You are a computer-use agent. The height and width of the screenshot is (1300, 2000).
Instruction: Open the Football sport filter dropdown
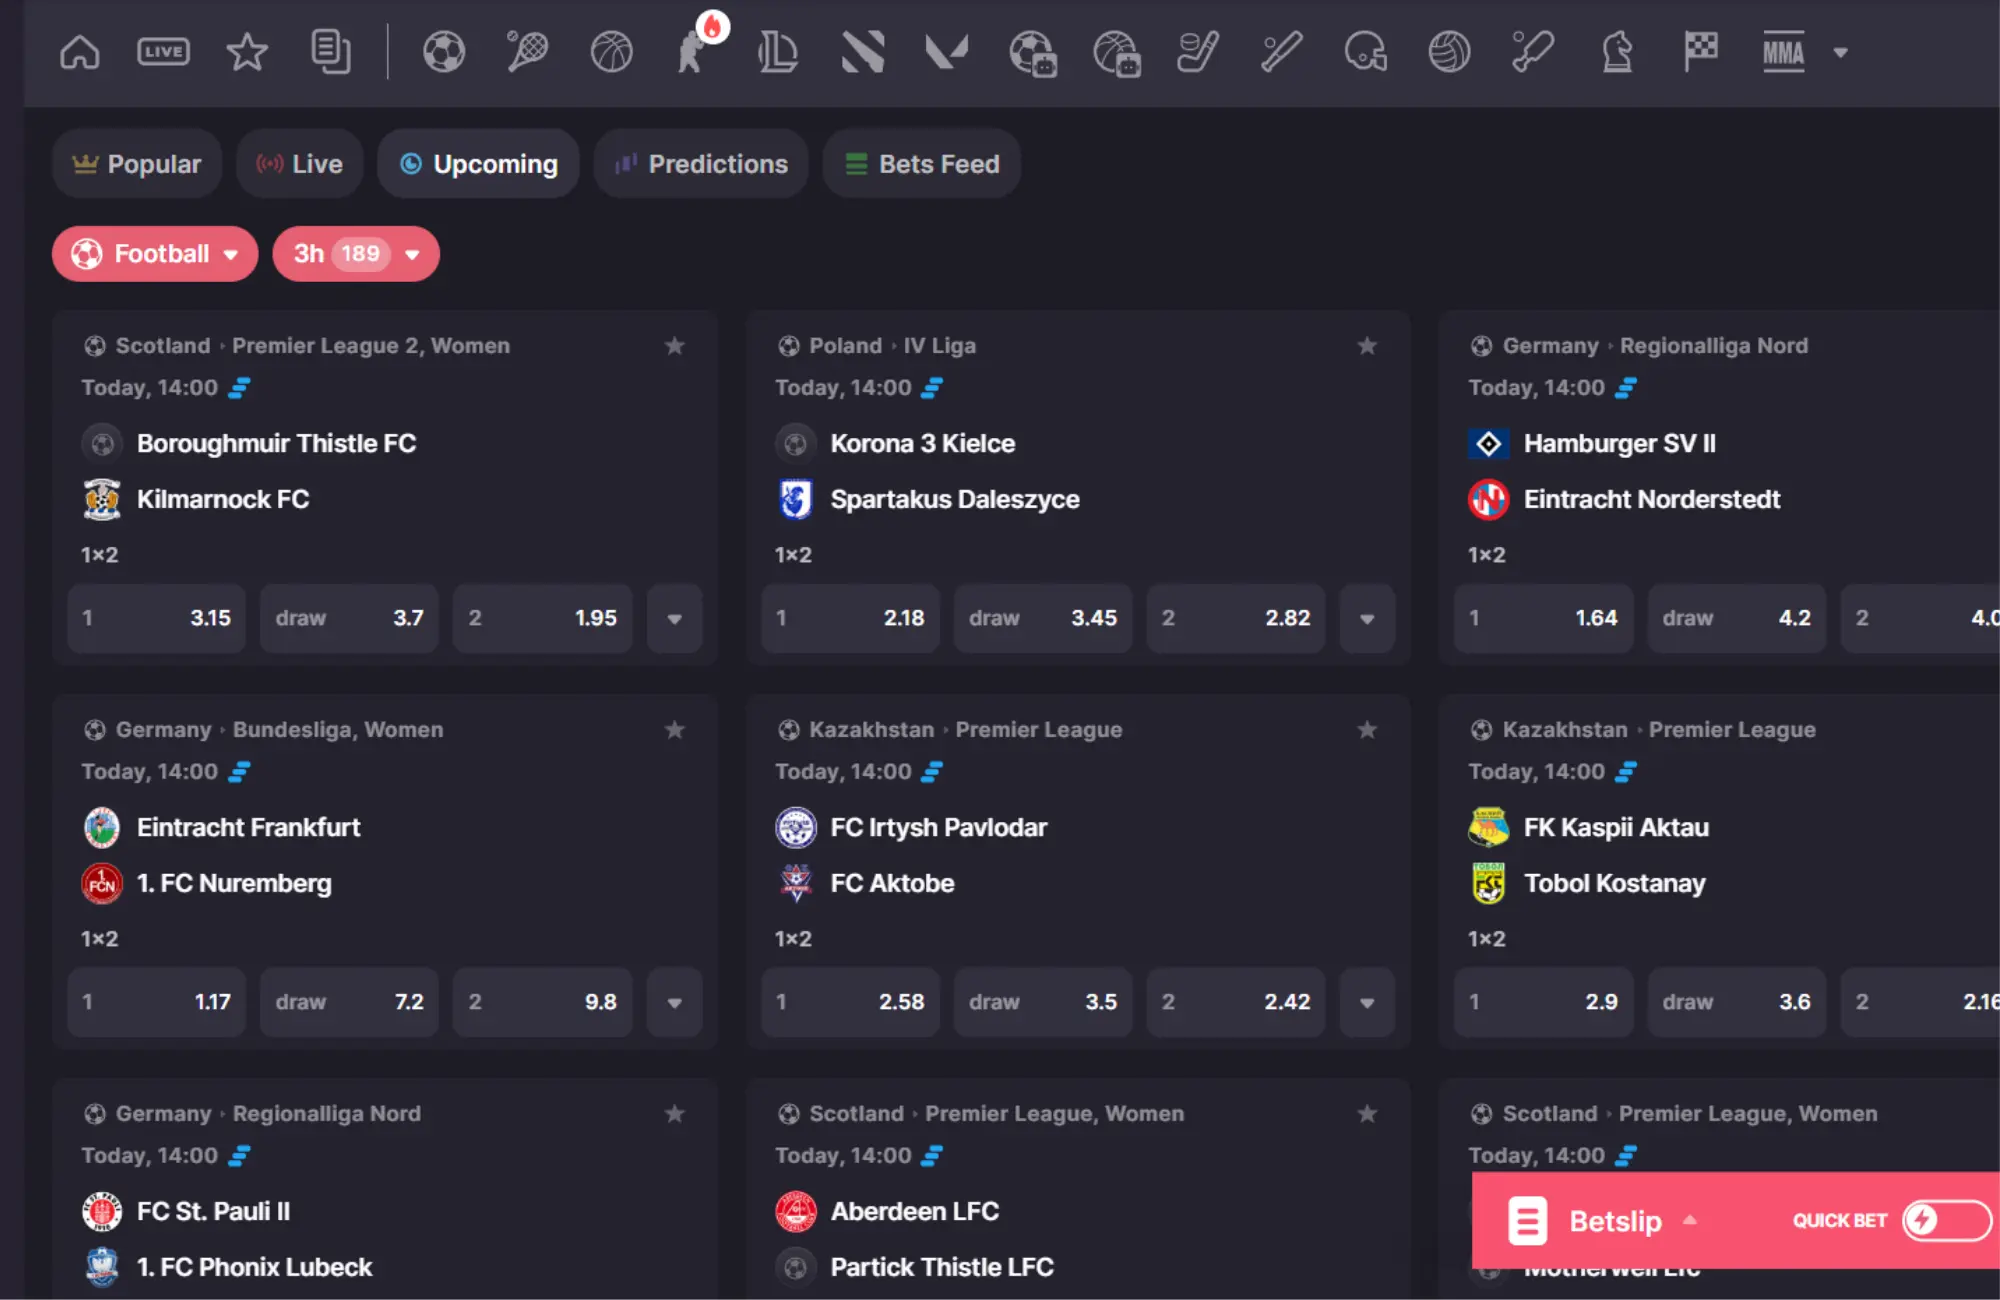(x=155, y=254)
